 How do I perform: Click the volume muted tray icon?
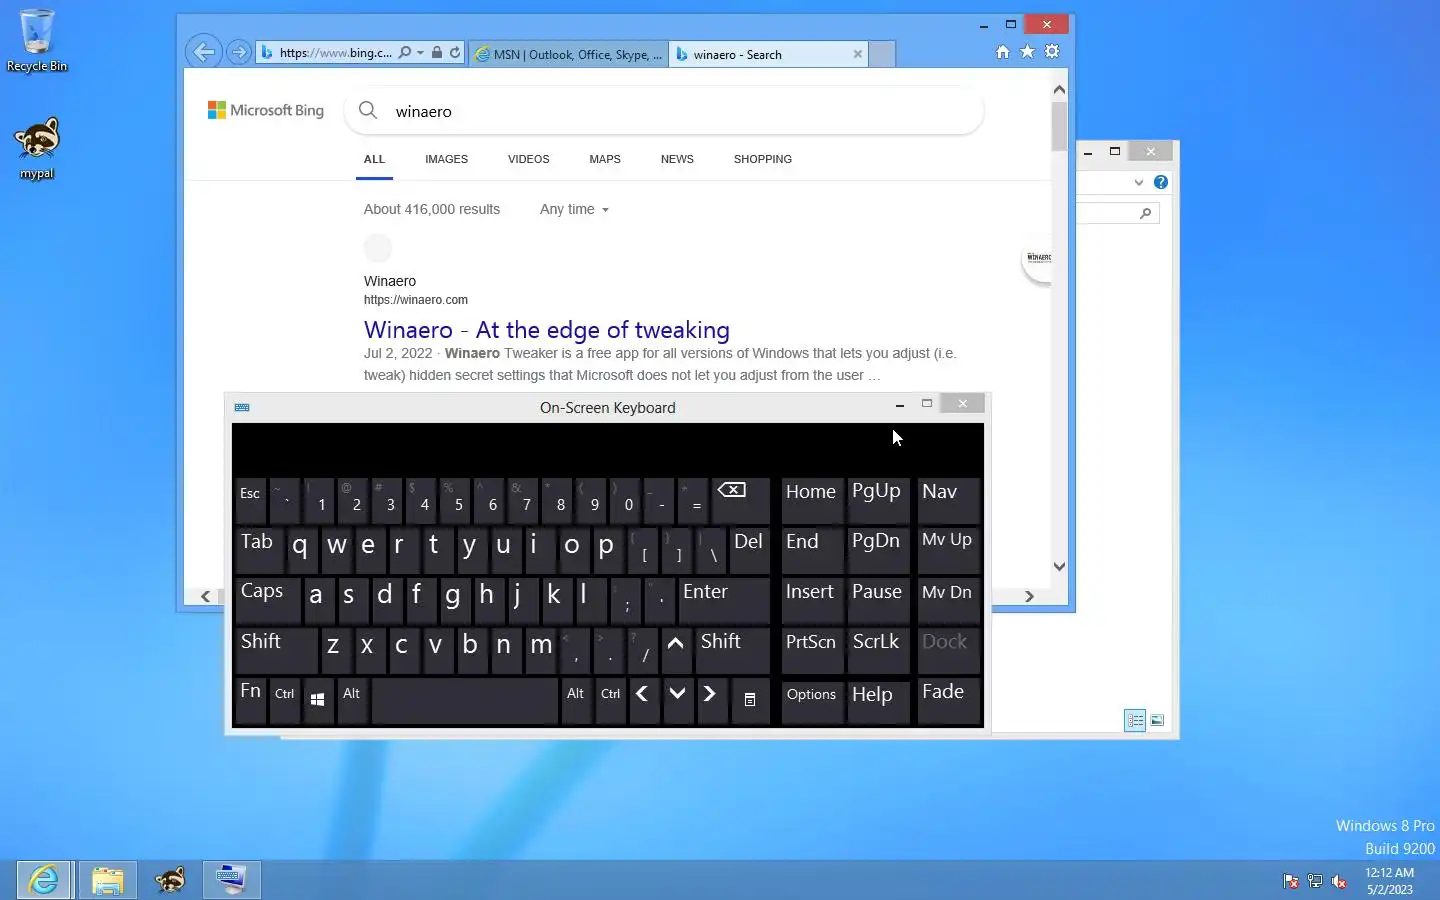[x=1339, y=881]
